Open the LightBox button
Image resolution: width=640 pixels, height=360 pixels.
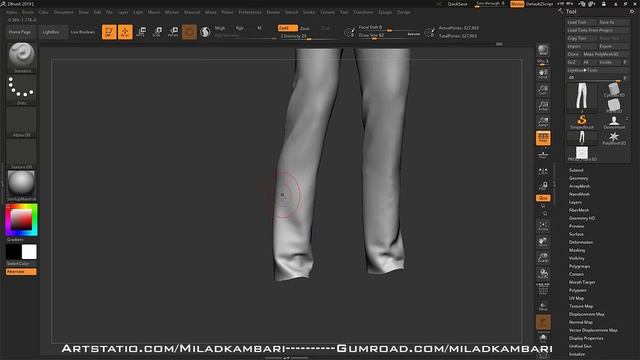click(x=52, y=32)
